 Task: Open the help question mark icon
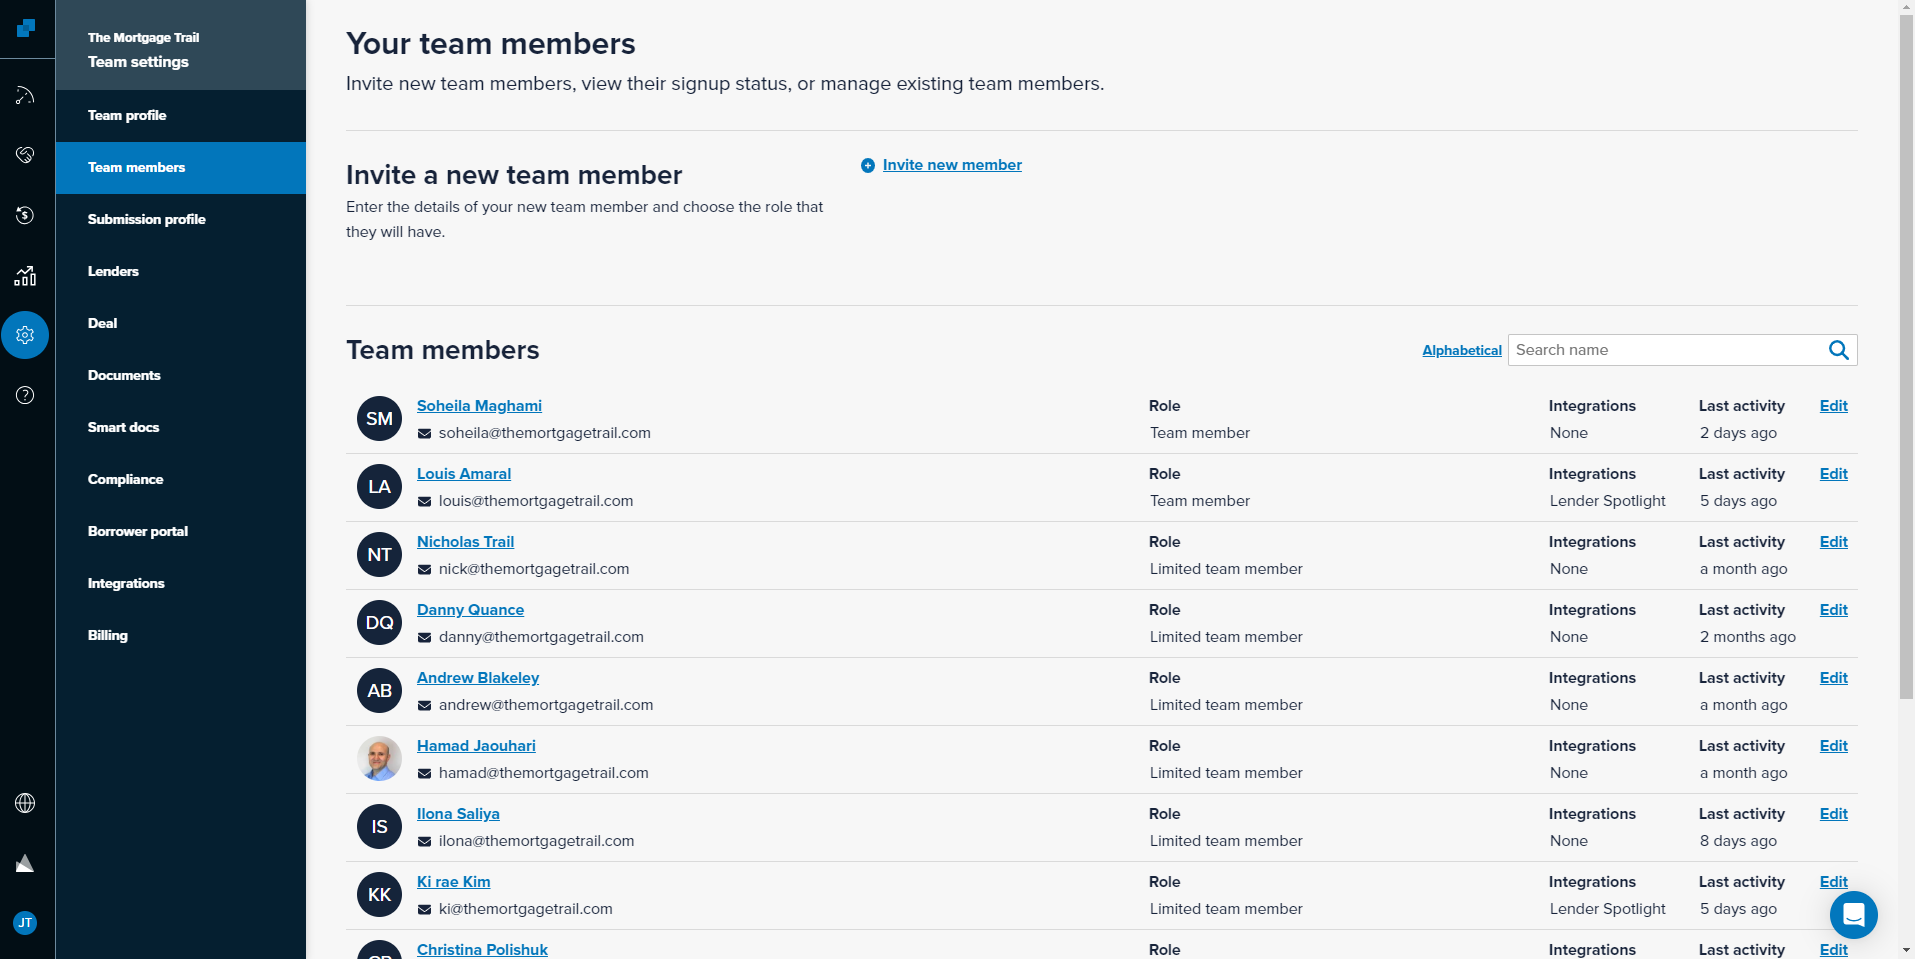(25, 395)
